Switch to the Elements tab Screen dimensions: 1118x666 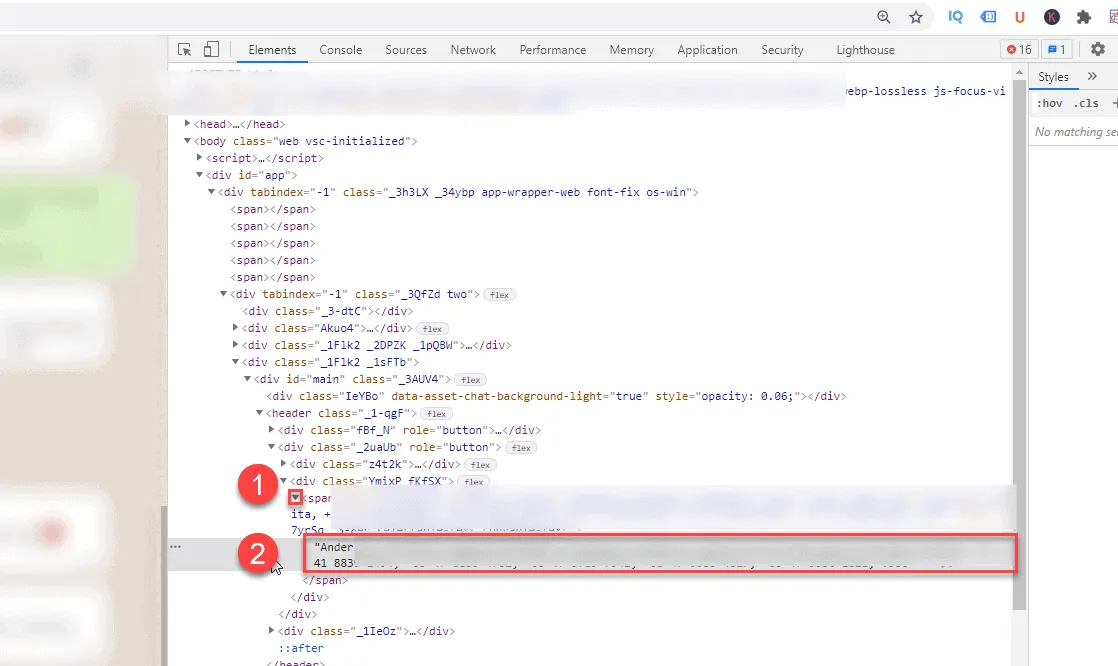click(x=272, y=50)
